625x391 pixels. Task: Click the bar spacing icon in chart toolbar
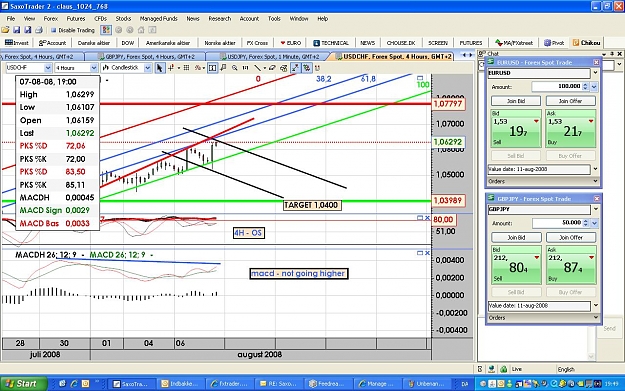click(246, 68)
